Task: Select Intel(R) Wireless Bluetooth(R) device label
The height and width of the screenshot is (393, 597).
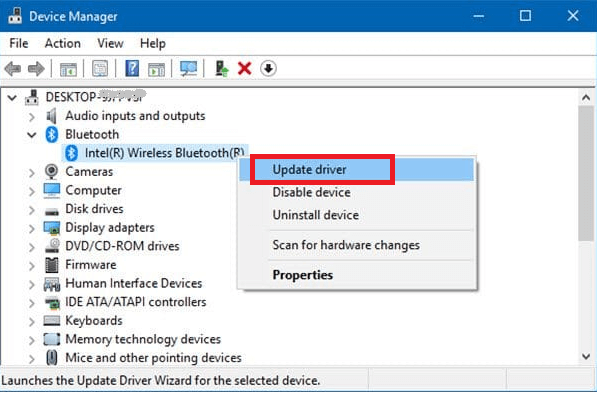Action: click(164, 153)
